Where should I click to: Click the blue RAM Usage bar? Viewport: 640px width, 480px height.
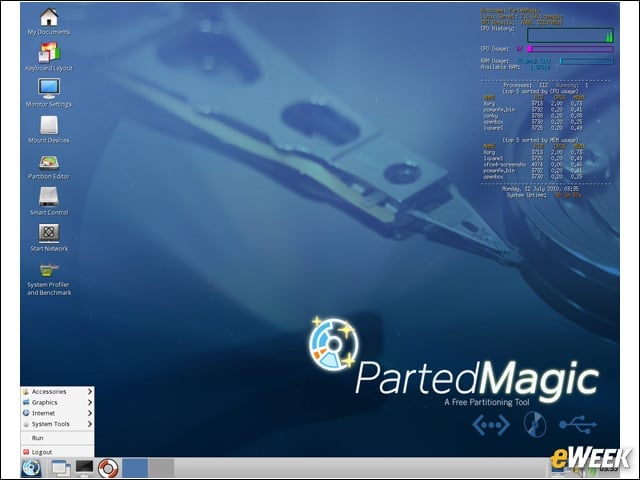pos(587,61)
